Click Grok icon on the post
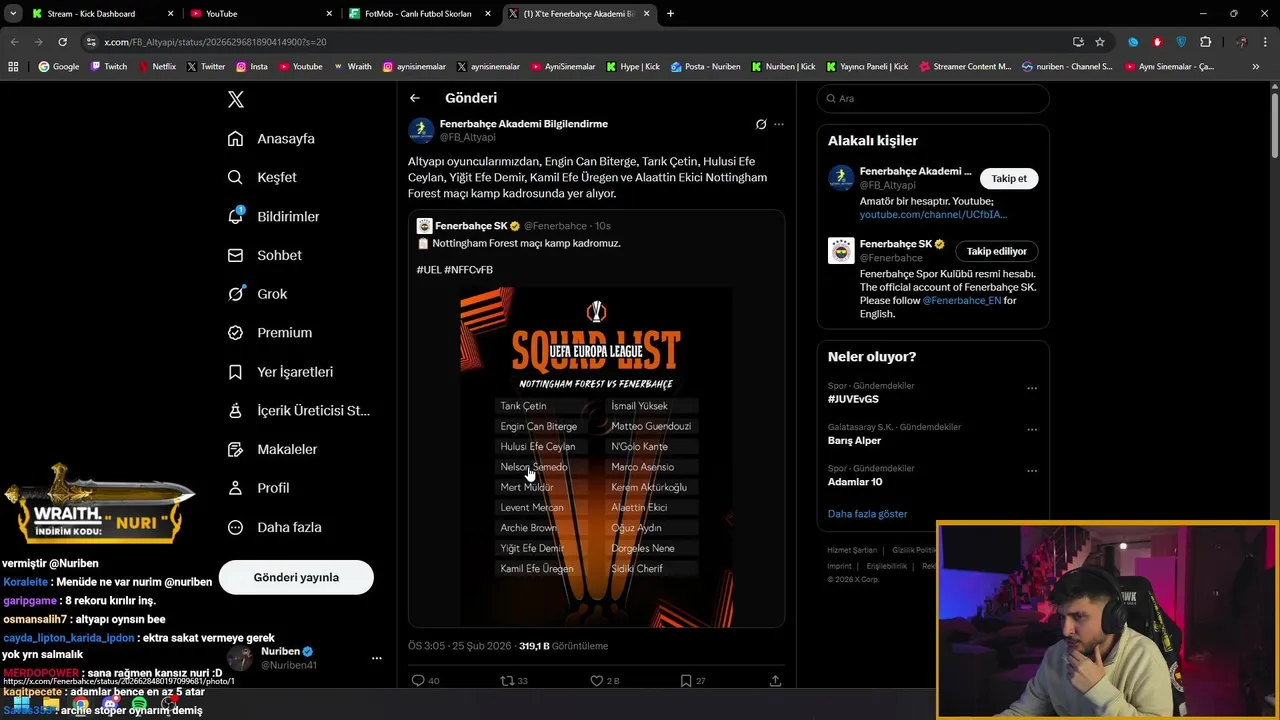Screen dimensions: 1280x720 click(761, 125)
